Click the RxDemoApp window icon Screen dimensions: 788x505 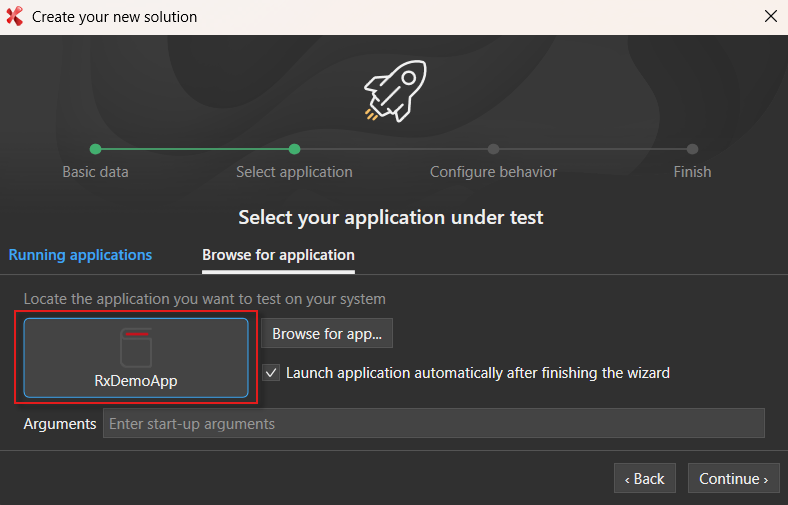pos(136,348)
